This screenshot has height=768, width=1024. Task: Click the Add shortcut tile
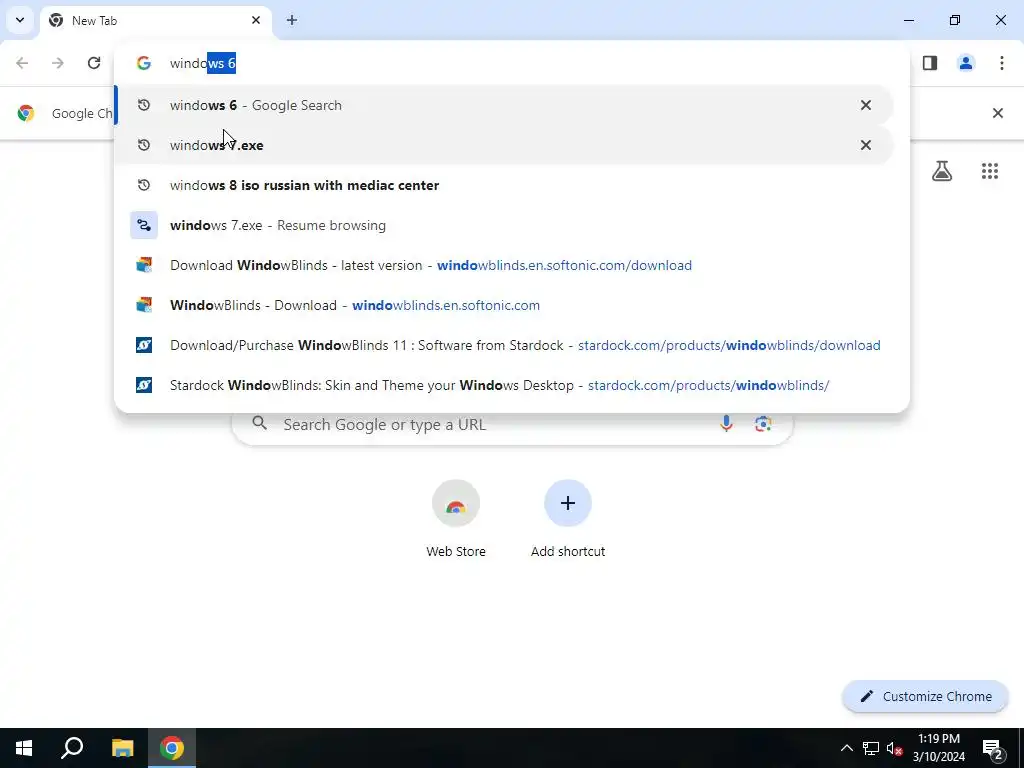tap(568, 519)
